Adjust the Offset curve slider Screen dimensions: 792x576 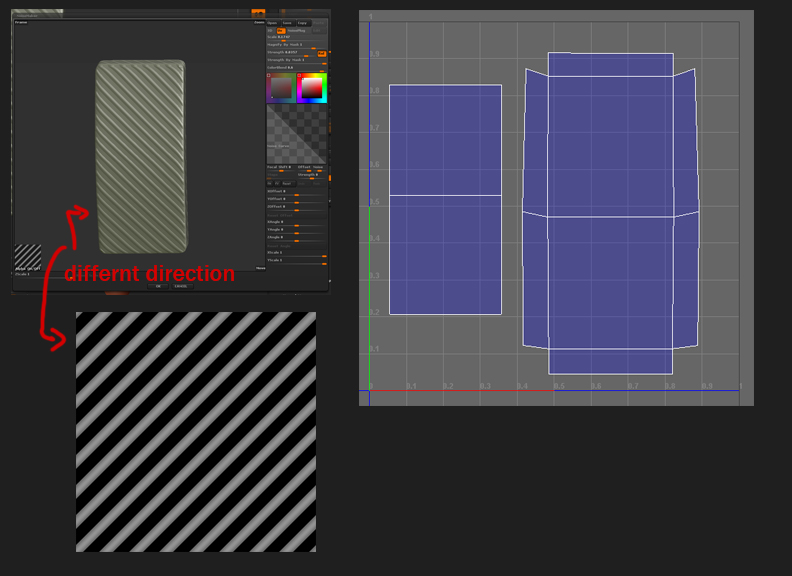(x=305, y=169)
